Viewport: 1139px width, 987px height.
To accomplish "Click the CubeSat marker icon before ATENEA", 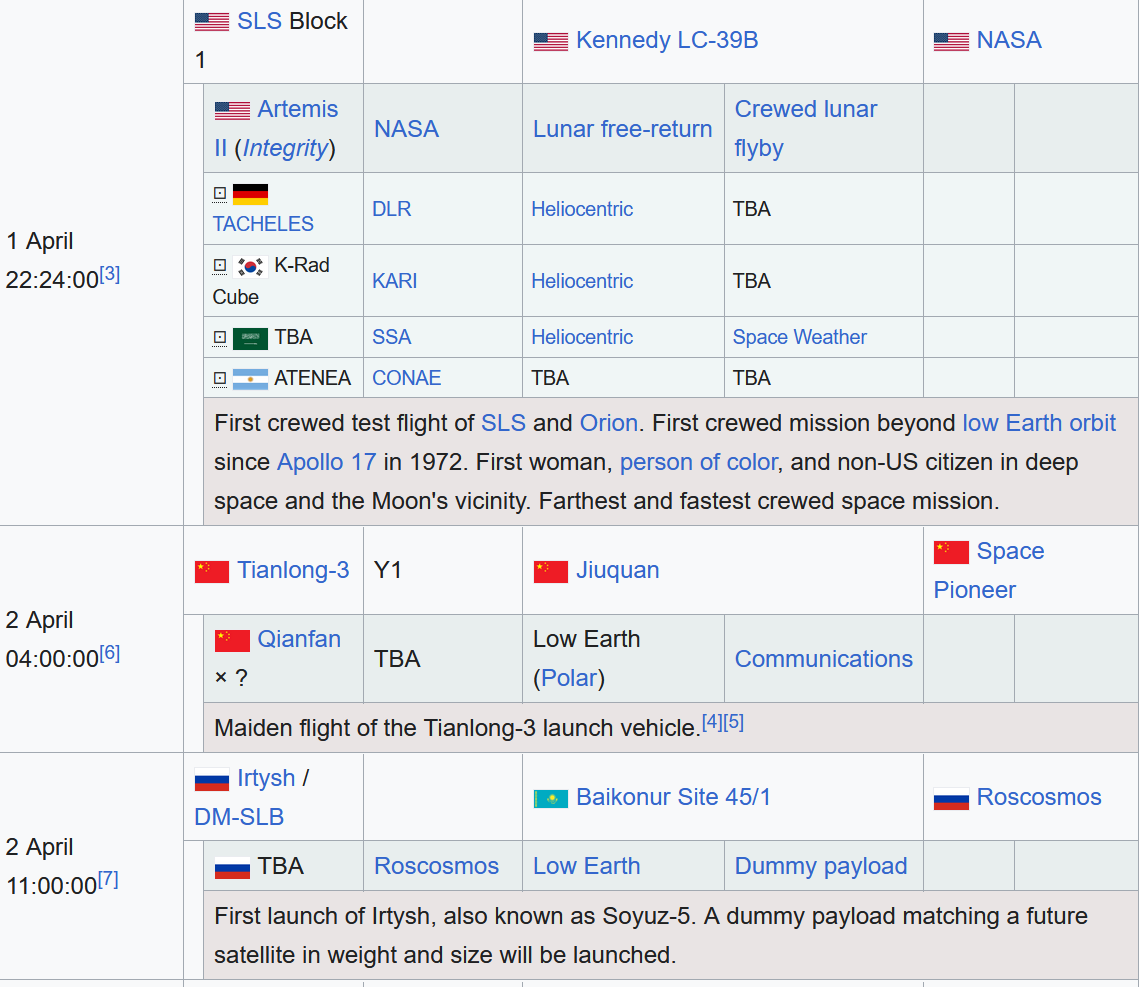I will pos(220,378).
